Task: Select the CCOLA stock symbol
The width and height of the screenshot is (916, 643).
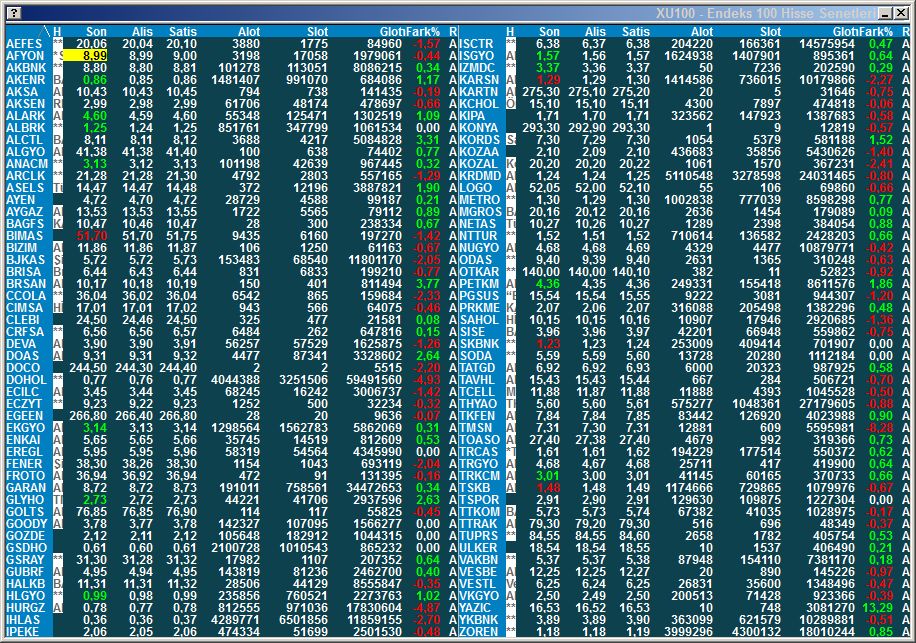Action: click(x=26, y=296)
